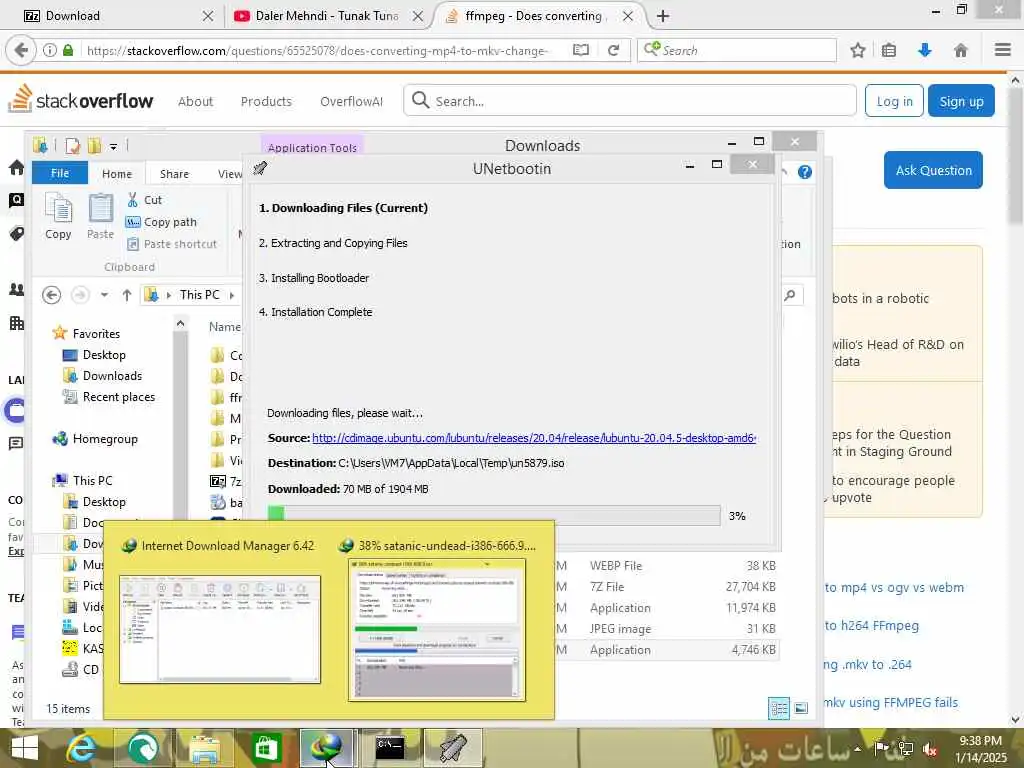Open the About menu on Stack Overflow
This screenshot has height=768, width=1024.
click(x=195, y=101)
